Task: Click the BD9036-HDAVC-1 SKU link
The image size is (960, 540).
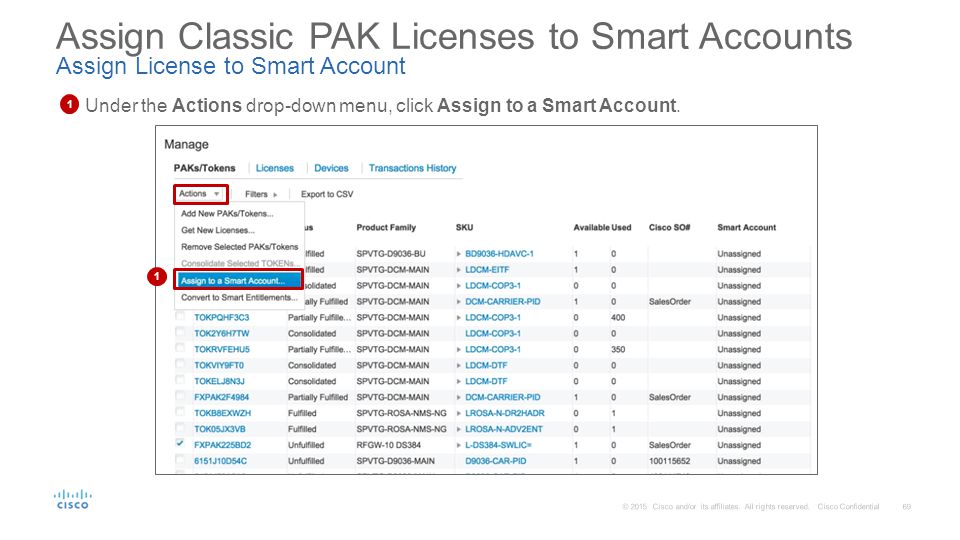Action: [499, 253]
